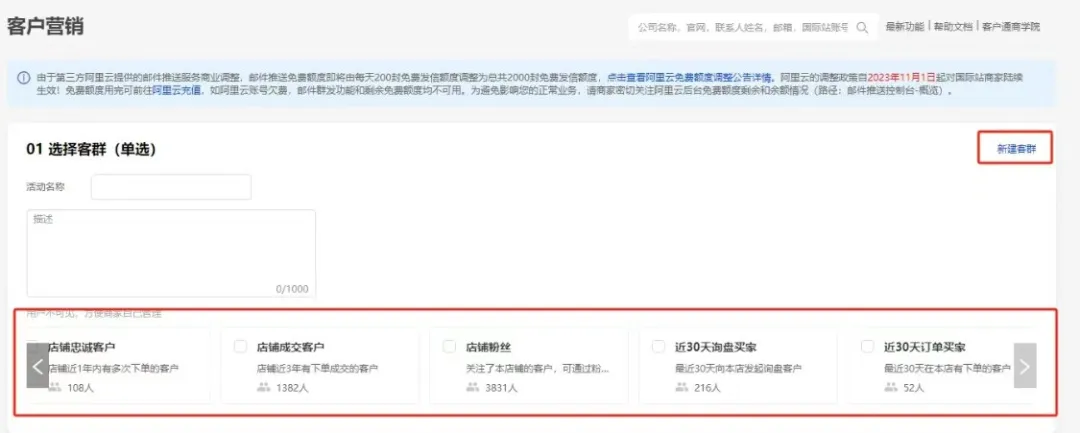Click the 01 选择客群（单选） heading
Image resolution: width=1080 pixels, height=433 pixels.
point(91,149)
